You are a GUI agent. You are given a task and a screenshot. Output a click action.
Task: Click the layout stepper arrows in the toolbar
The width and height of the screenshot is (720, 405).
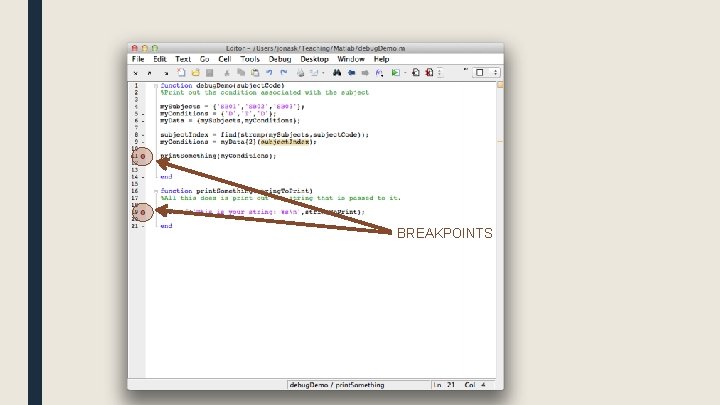coord(495,73)
